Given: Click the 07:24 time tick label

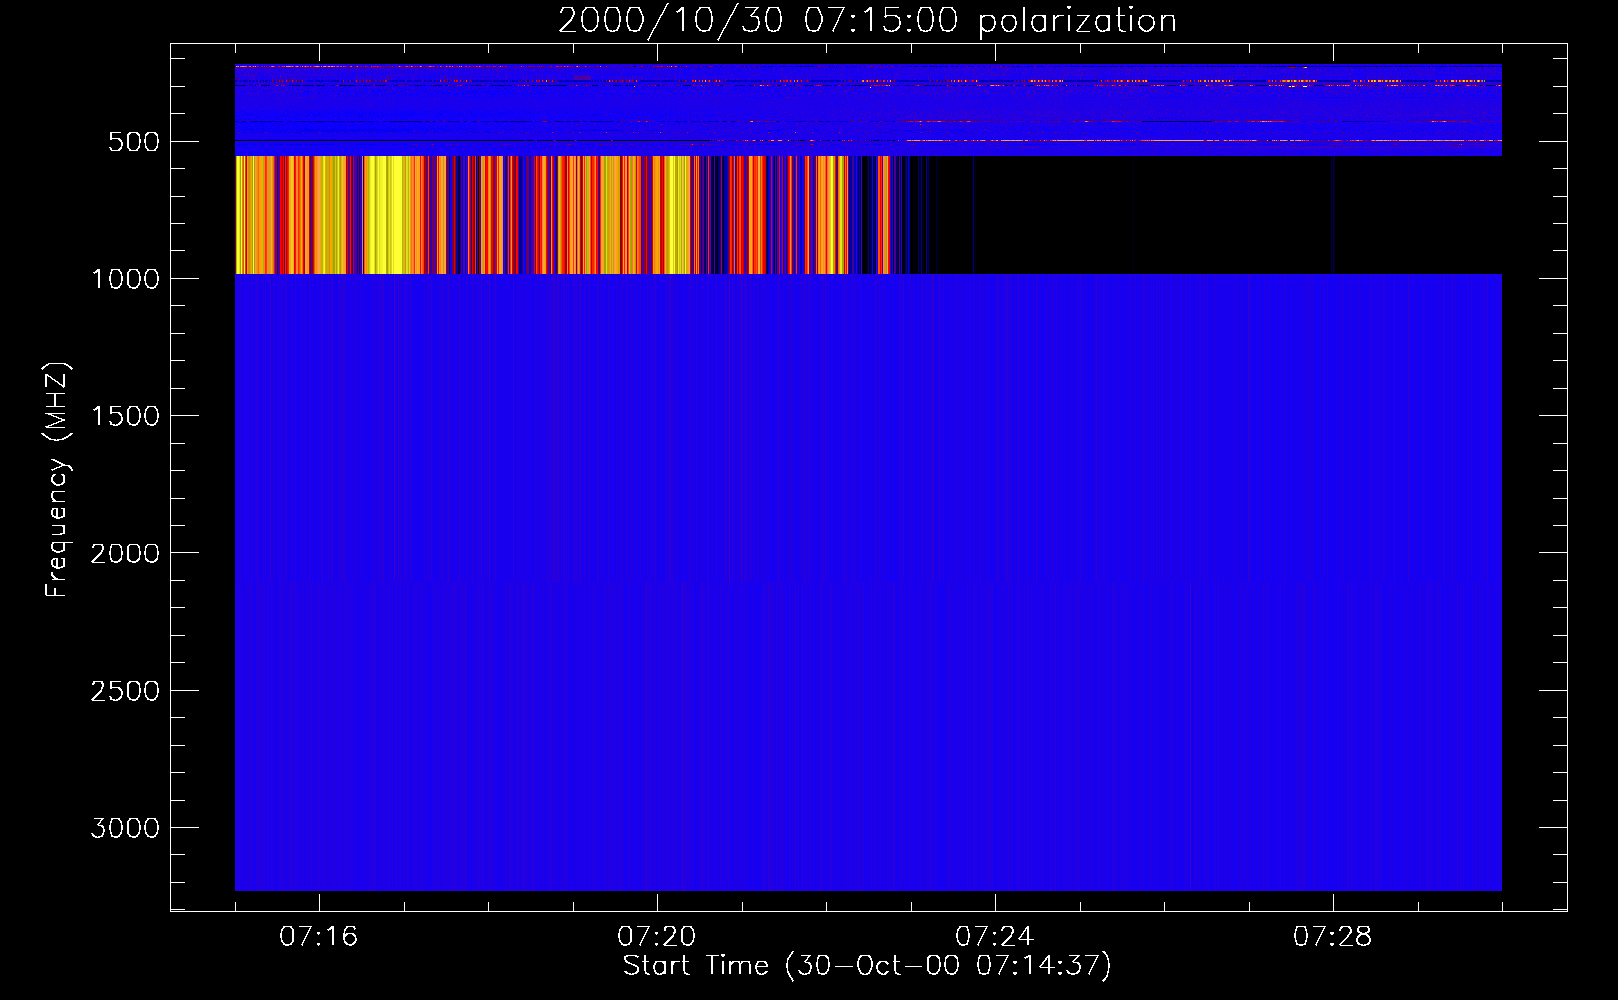Looking at the screenshot, I should [994, 937].
